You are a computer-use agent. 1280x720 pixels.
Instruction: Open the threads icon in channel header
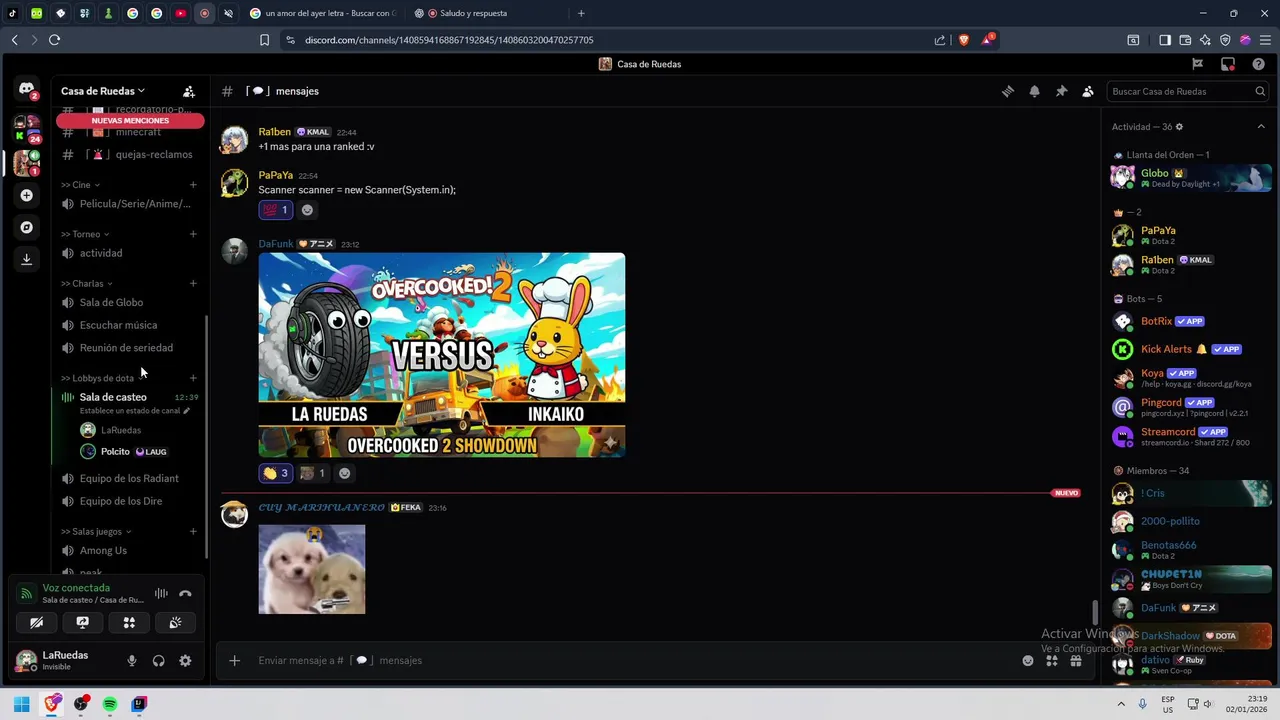click(1008, 91)
